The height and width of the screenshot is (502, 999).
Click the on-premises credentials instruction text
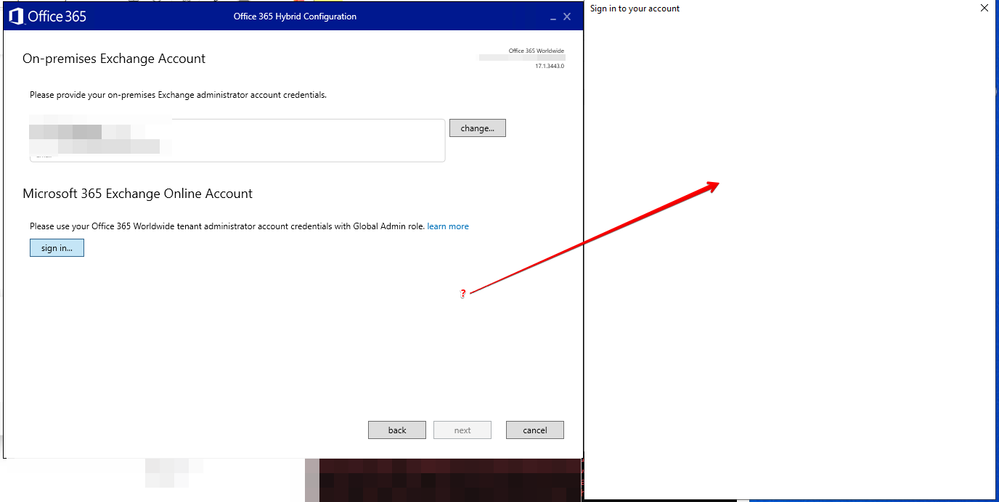[x=178, y=95]
